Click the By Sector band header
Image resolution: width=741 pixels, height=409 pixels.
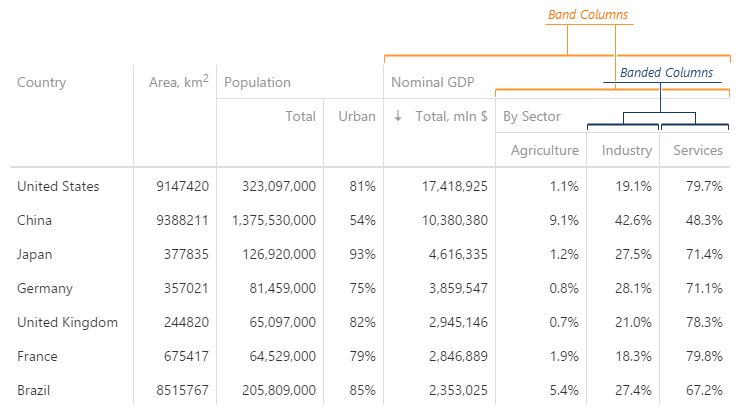coord(532,116)
